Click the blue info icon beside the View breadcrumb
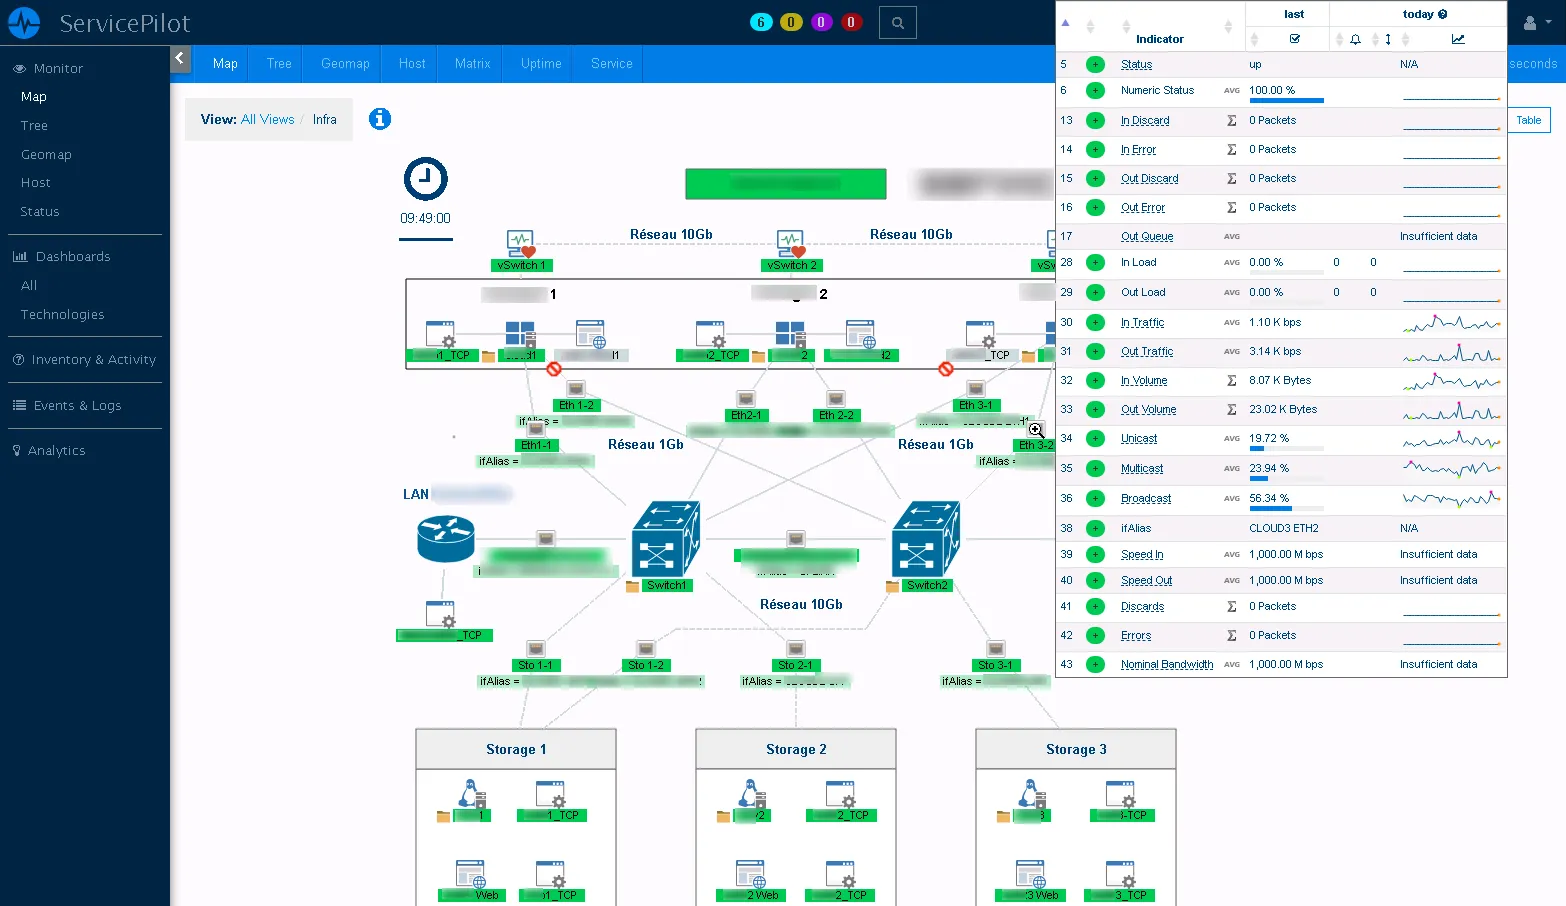The width and height of the screenshot is (1566, 906). (379, 118)
